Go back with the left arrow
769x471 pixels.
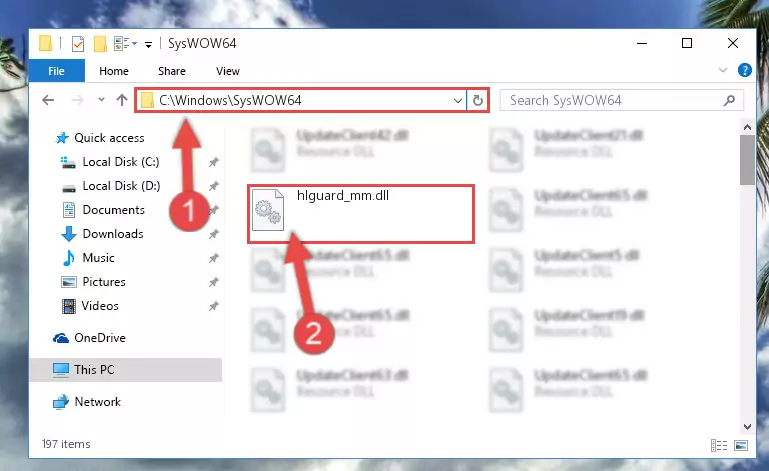click(x=48, y=100)
